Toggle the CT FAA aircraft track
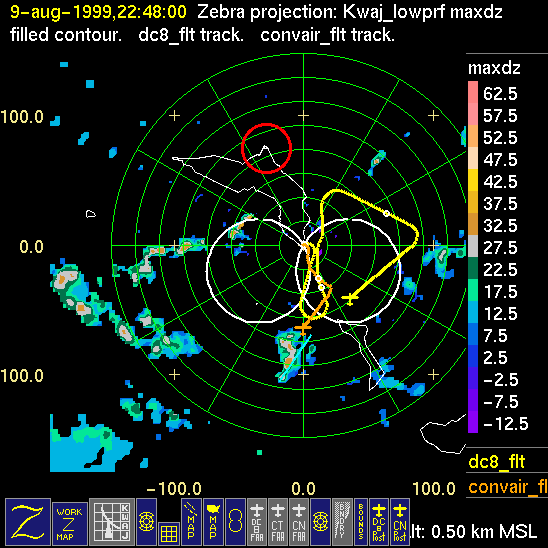The width and height of the screenshot is (548, 548). 278,522
